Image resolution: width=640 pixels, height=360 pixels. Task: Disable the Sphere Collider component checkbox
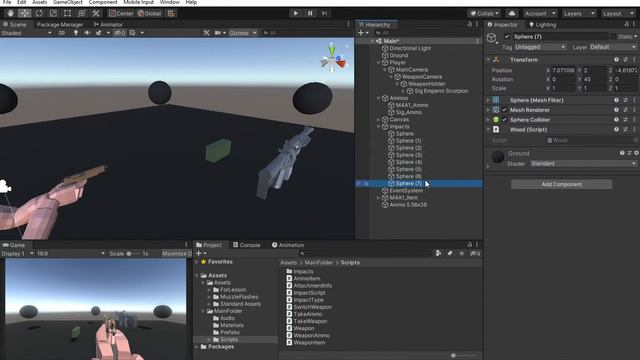point(505,120)
